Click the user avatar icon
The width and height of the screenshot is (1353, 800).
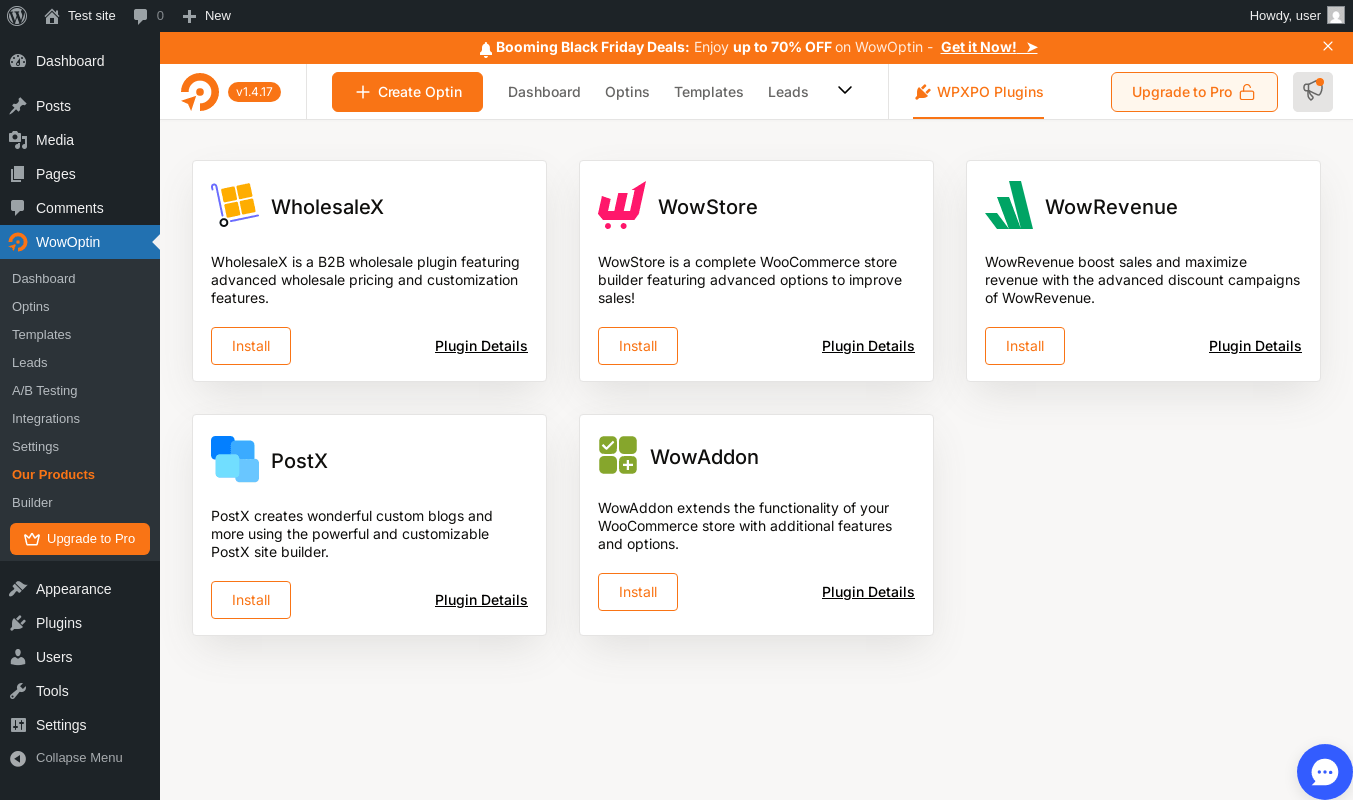coord(1336,16)
